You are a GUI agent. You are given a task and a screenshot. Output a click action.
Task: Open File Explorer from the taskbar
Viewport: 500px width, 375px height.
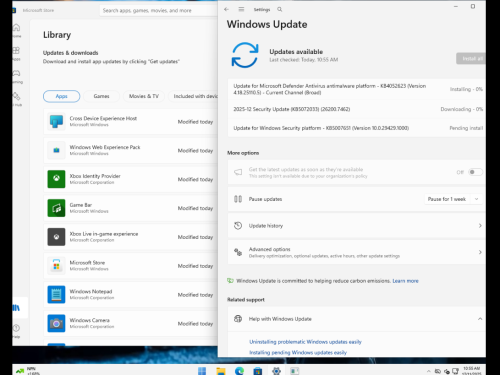[x=221, y=371]
